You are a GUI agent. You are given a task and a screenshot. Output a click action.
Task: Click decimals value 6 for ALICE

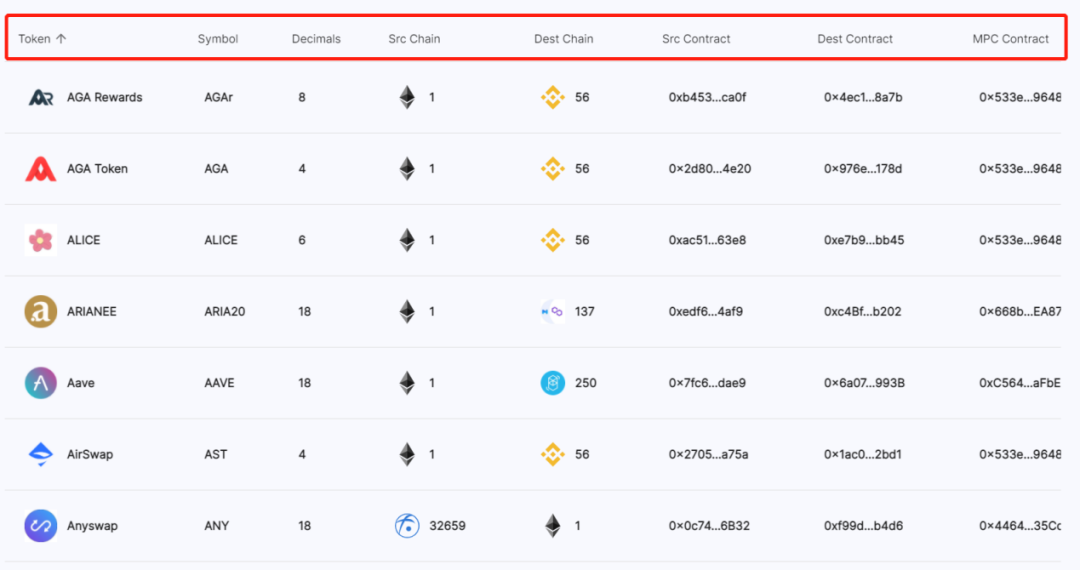coord(302,240)
